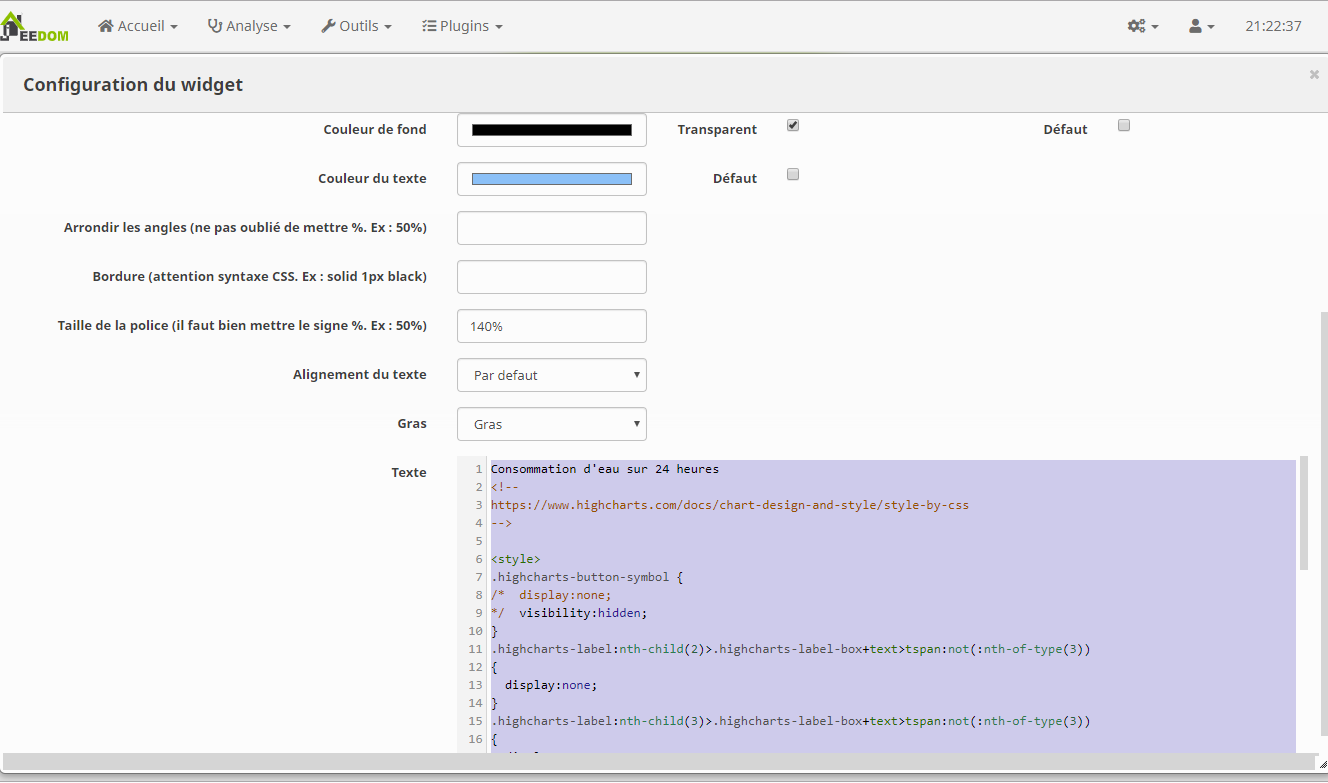1328x783 pixels.
Task: Open the Outils menu
Action: click(356, 26)
